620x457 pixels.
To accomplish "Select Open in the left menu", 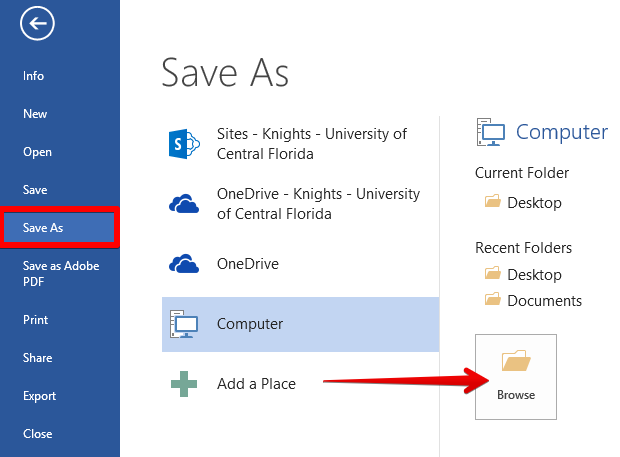I will pos(37,152).
